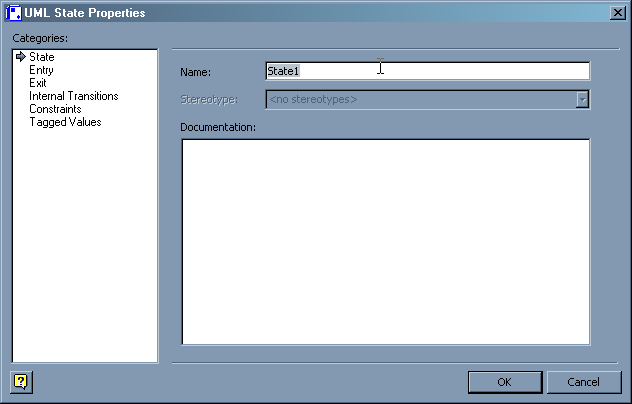The width and height of the screenshot is (632, 404).
Task: Close the UML State Properties dialog
Action: coord(617,12)
